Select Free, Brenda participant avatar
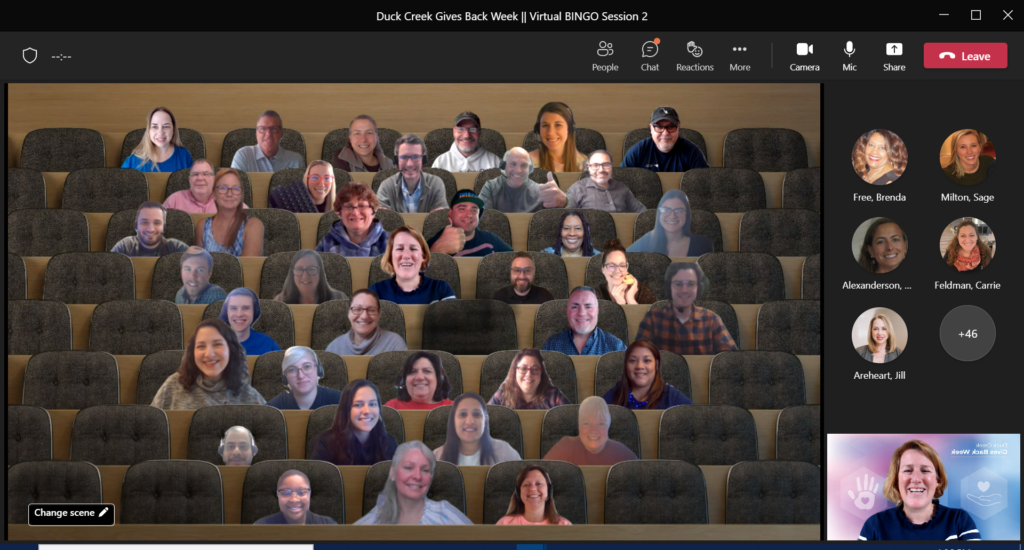The width and height of the screenshot is (1024, 550). tap(879, 157)
